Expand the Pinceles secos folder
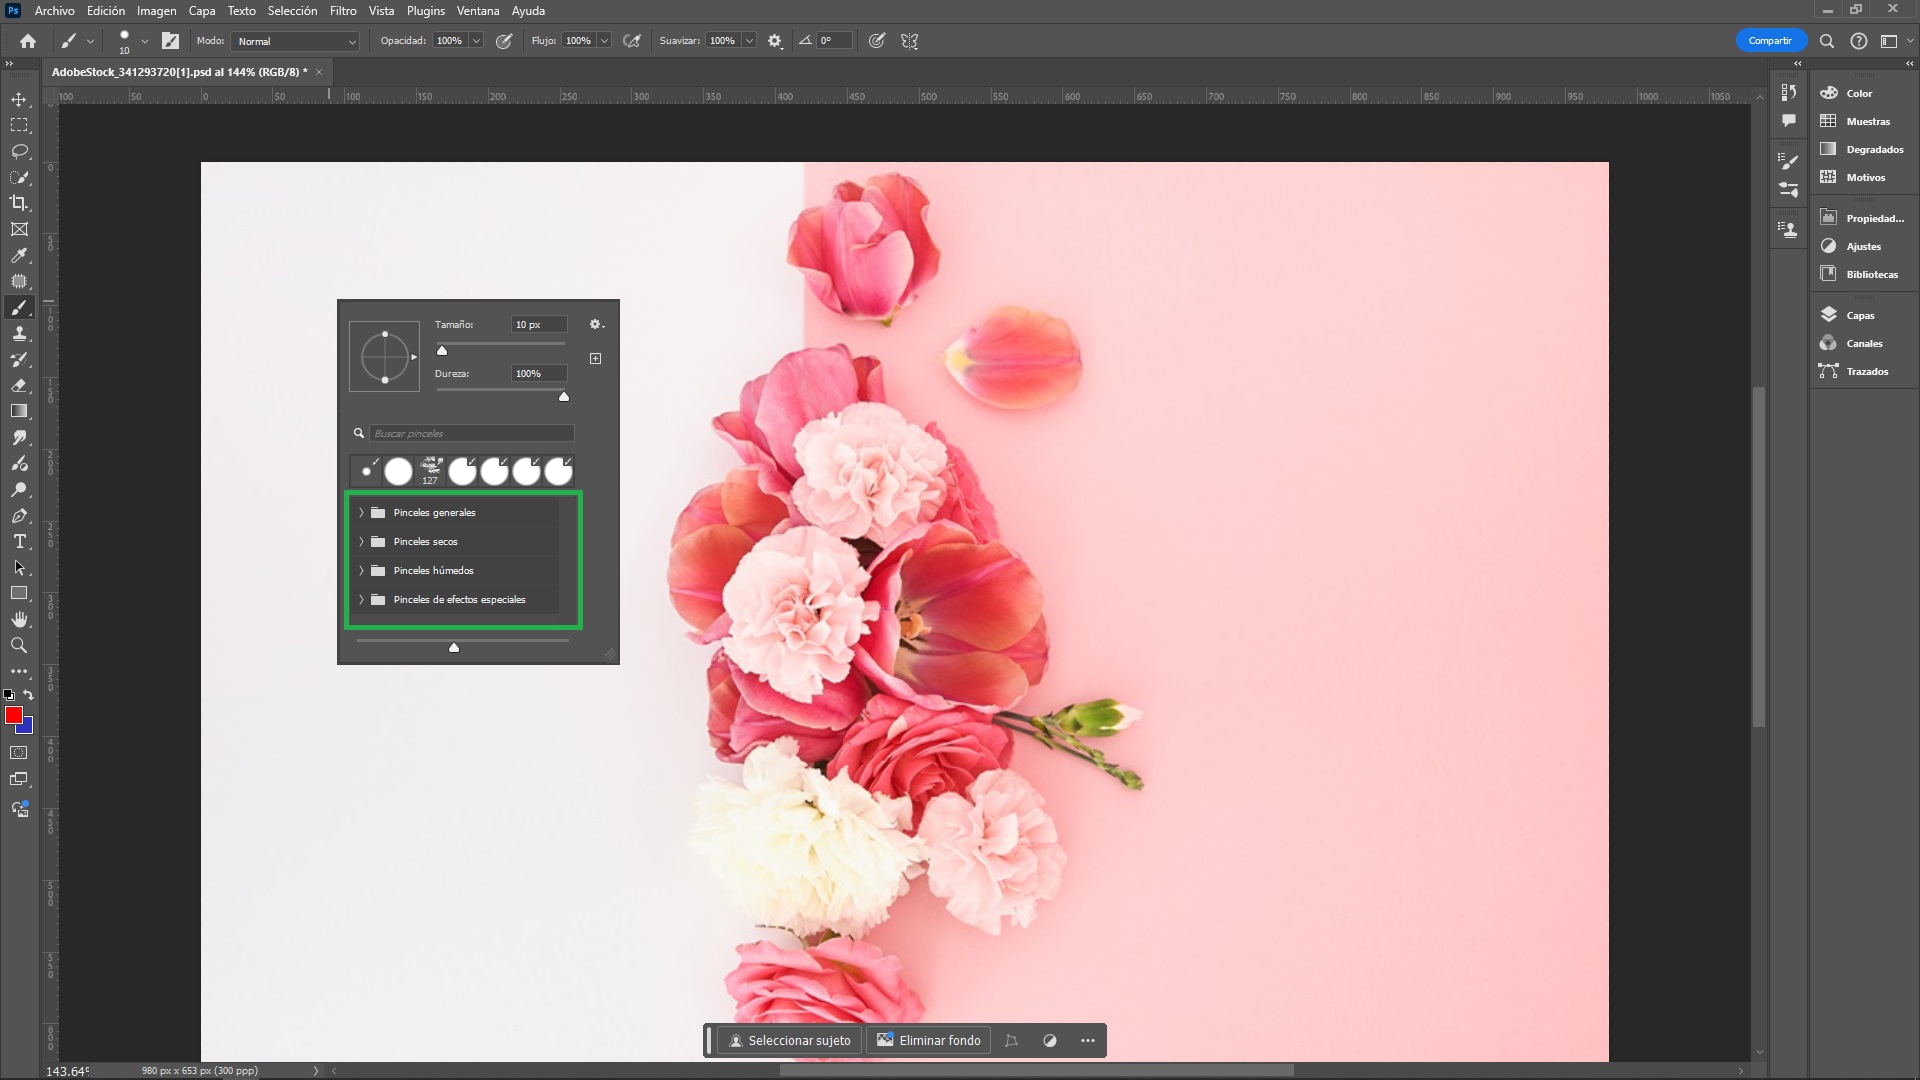The height and width of the screenshot is (1080, 1920). pyautogui.click(x=361, y=541)
